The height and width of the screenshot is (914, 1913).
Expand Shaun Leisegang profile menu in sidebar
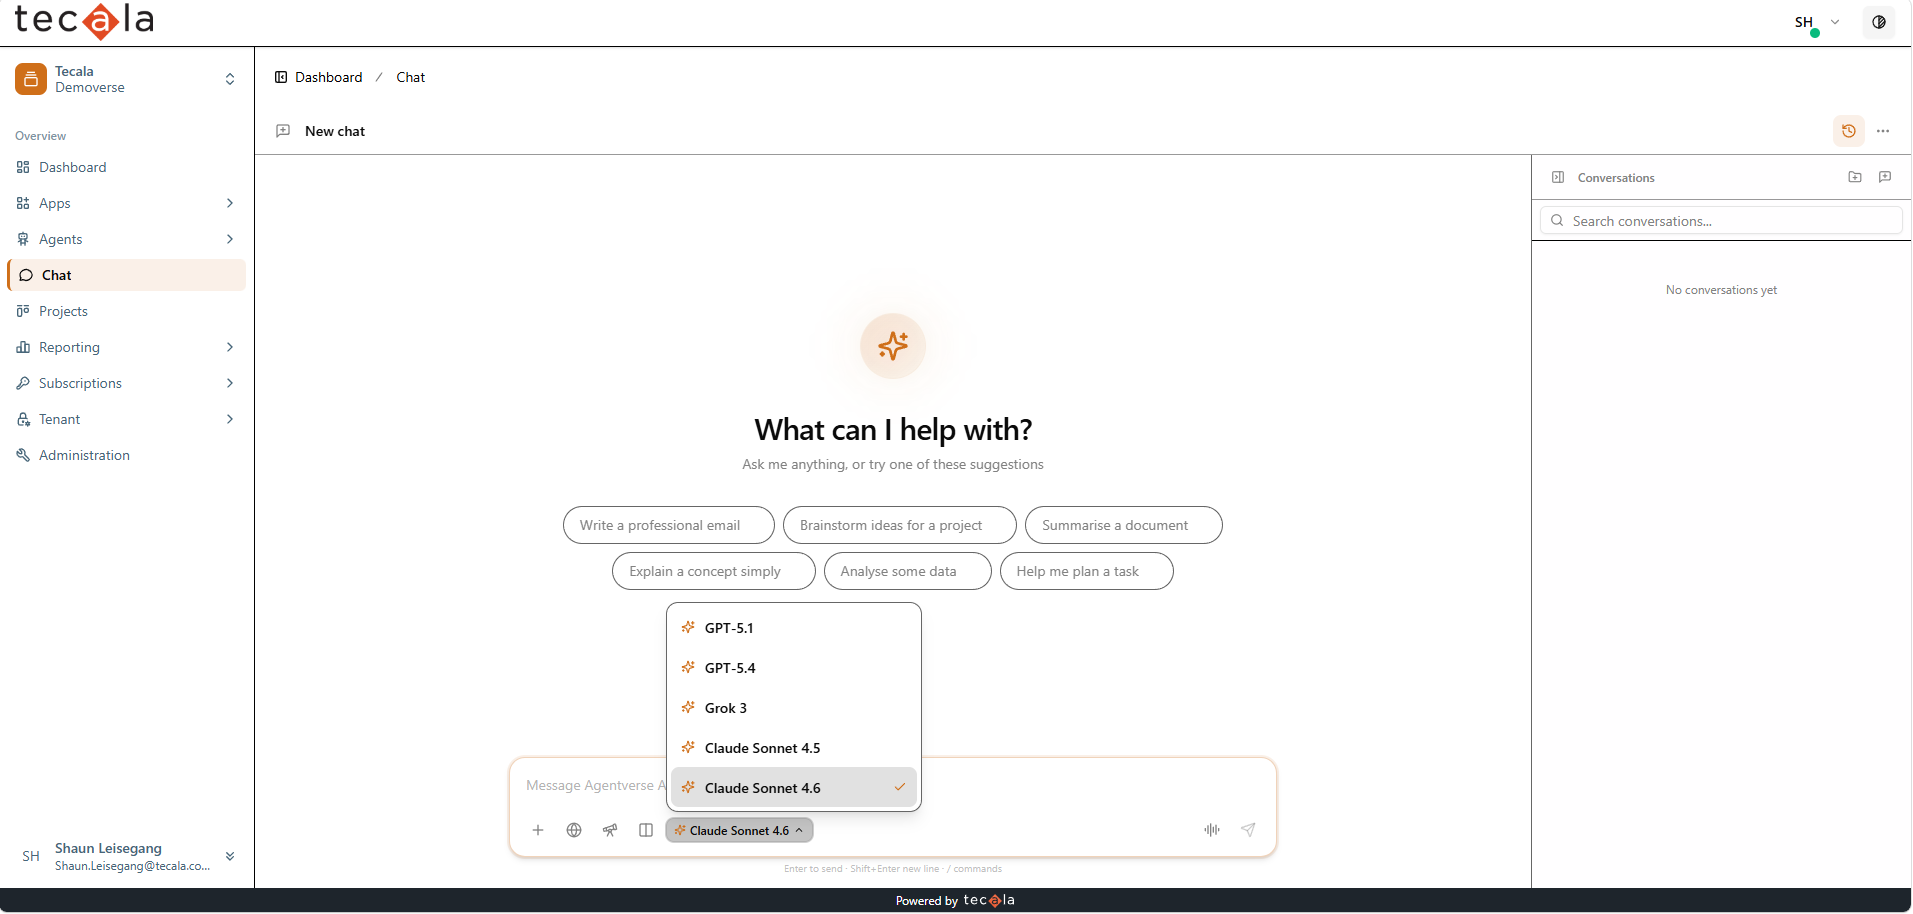coord(230,856)
